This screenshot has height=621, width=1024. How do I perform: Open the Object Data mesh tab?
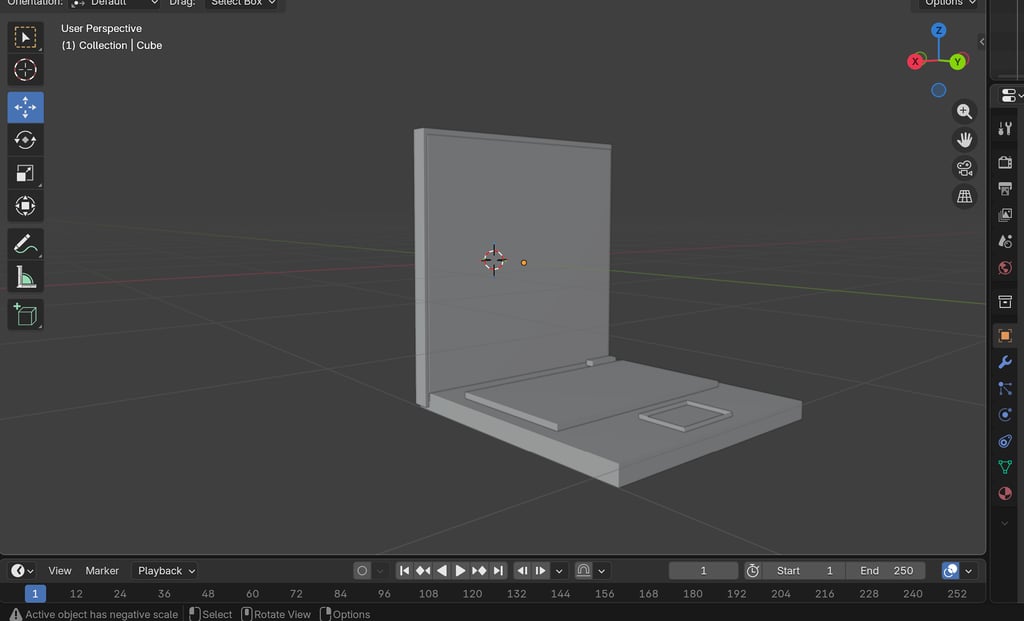click(1005, 467)
